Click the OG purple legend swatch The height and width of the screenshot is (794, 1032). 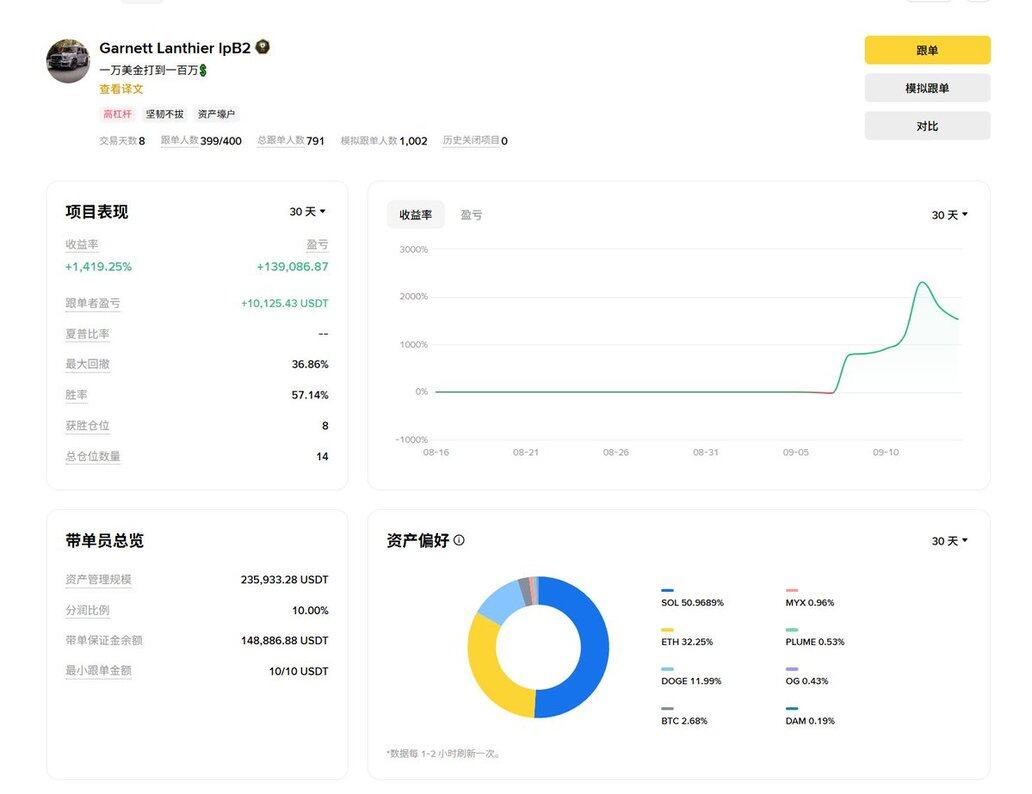coord(791,668)
